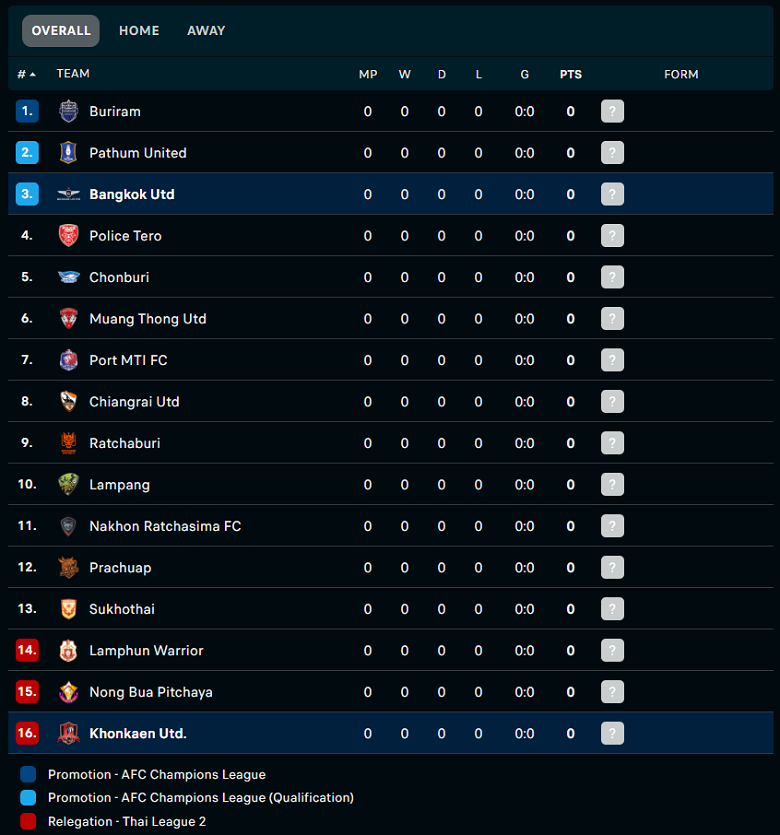Sort standings by MP column header
780x835 pixels.
click(368, 74)
